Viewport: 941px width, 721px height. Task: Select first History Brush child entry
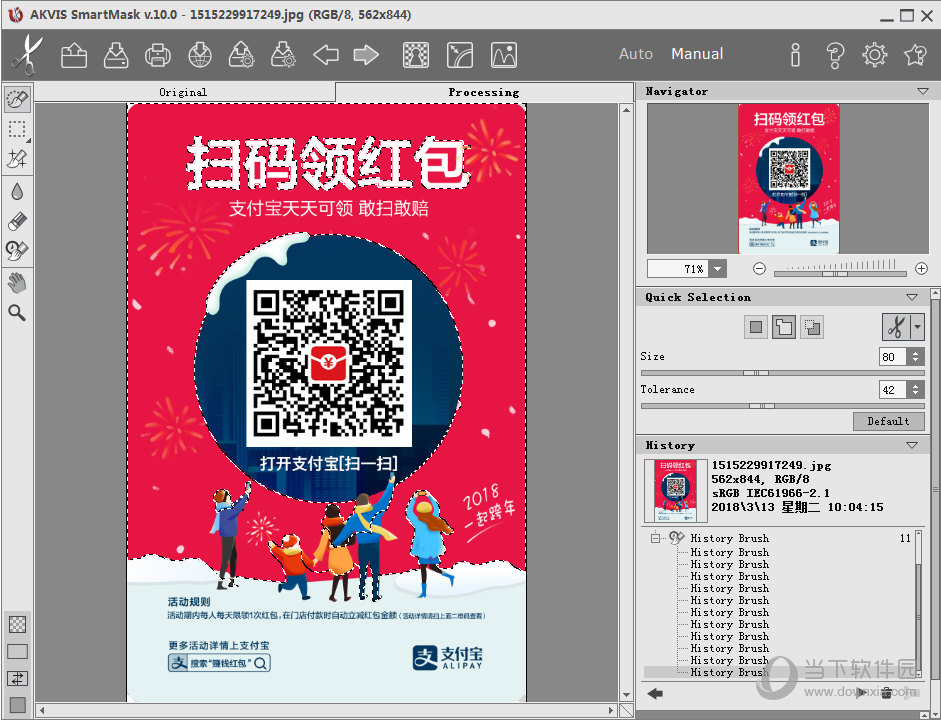pyautogui.click(x=729, y=552)
